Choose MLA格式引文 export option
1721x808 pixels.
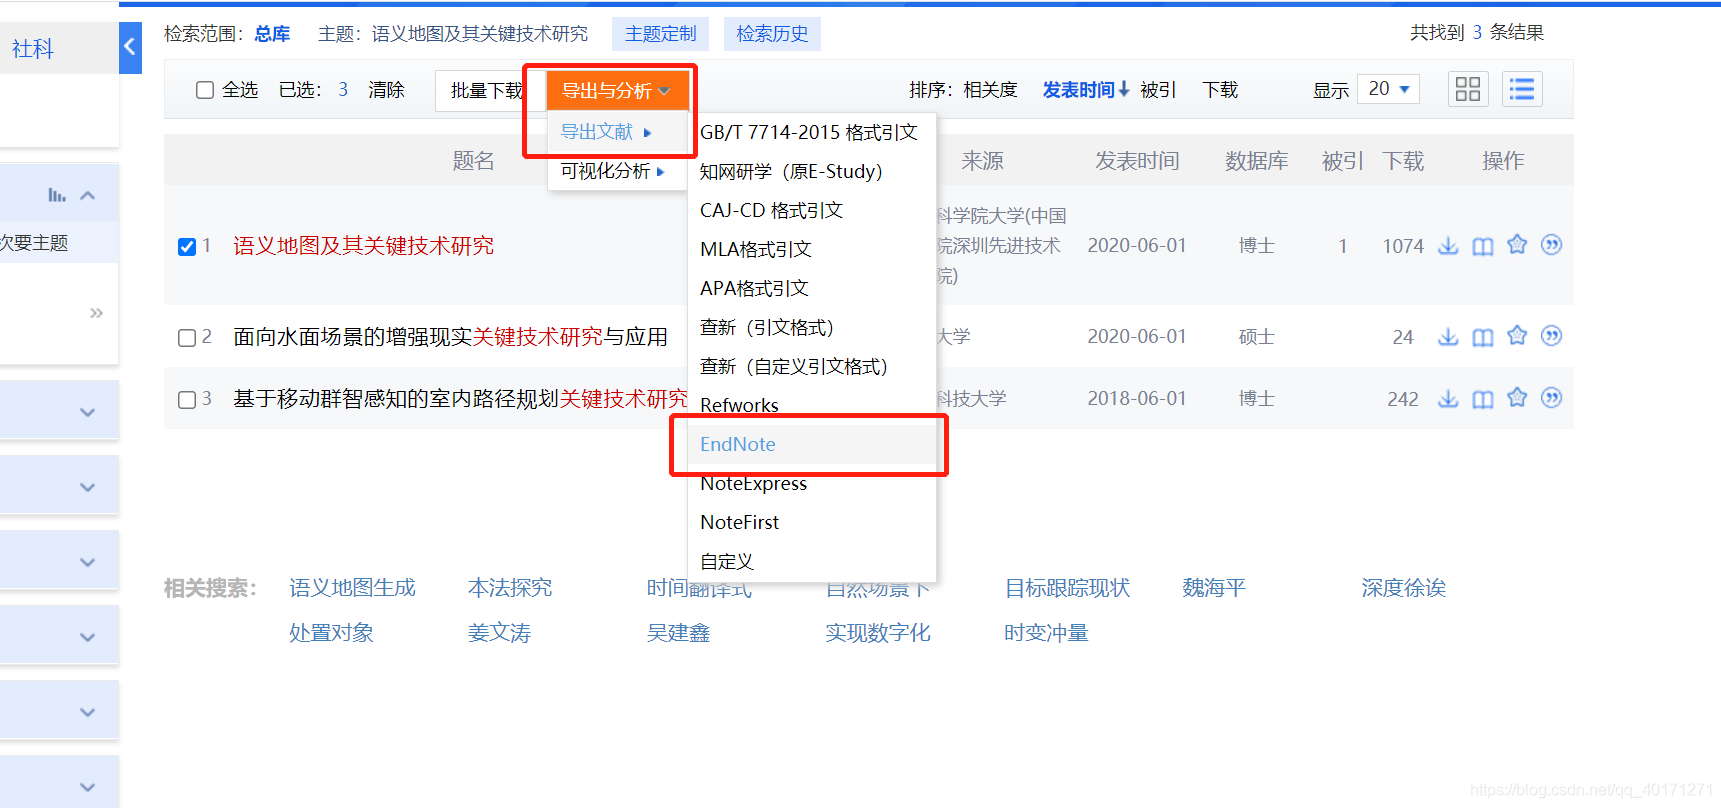tap(756, 249)
